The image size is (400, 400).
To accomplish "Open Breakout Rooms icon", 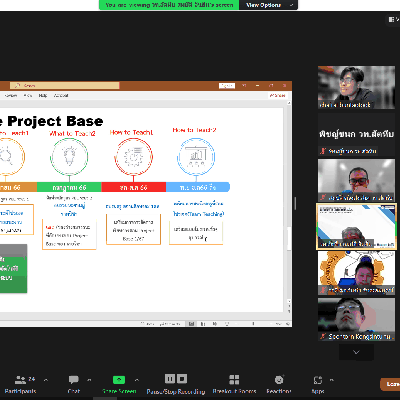I will (x=234, y=379).
